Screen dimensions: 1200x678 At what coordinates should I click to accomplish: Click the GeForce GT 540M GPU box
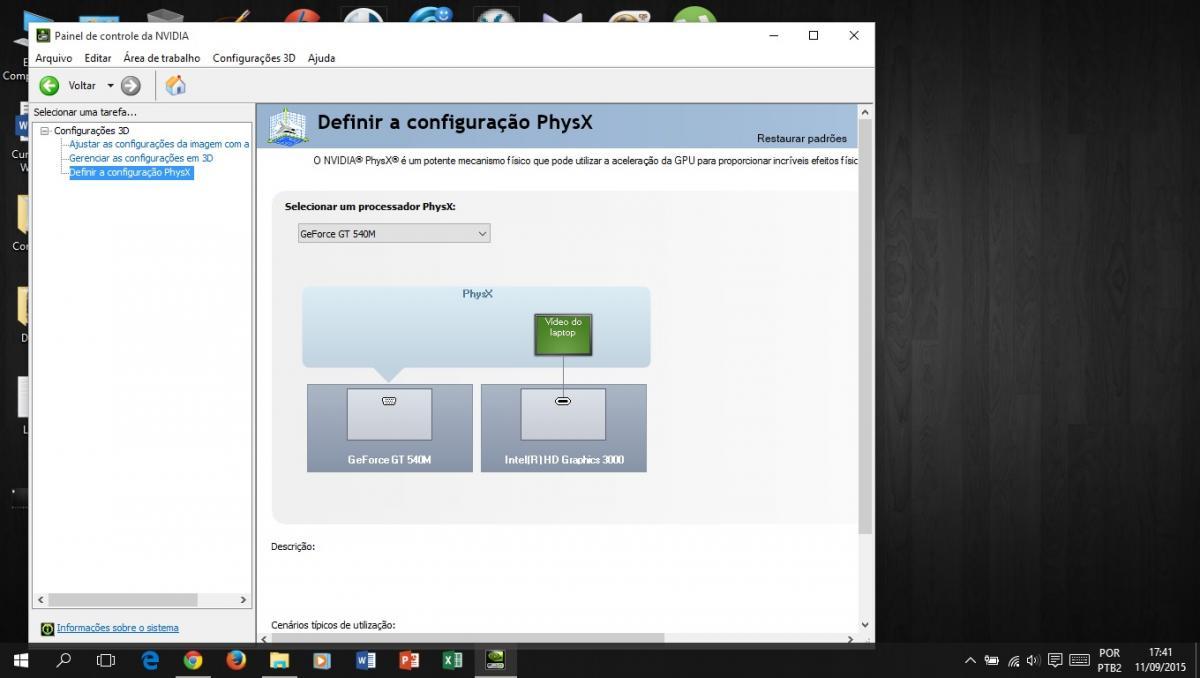pyautogui.click(x=390, y=427)
